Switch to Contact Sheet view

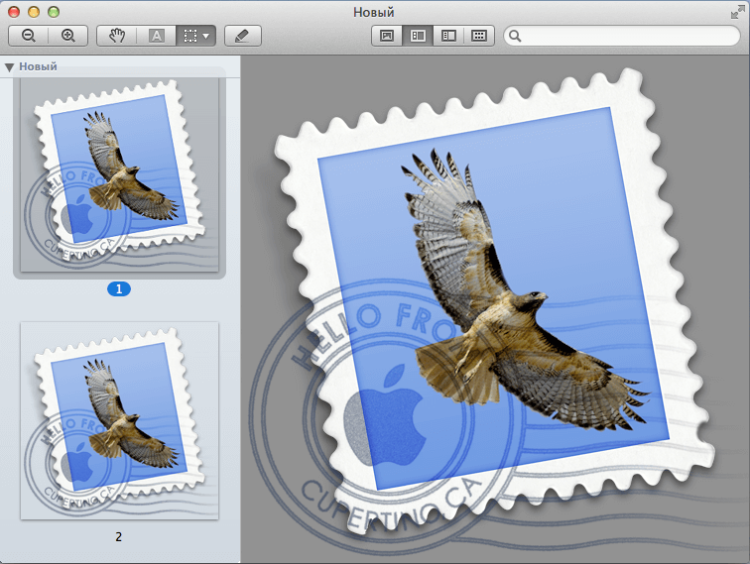pos(479,36)
